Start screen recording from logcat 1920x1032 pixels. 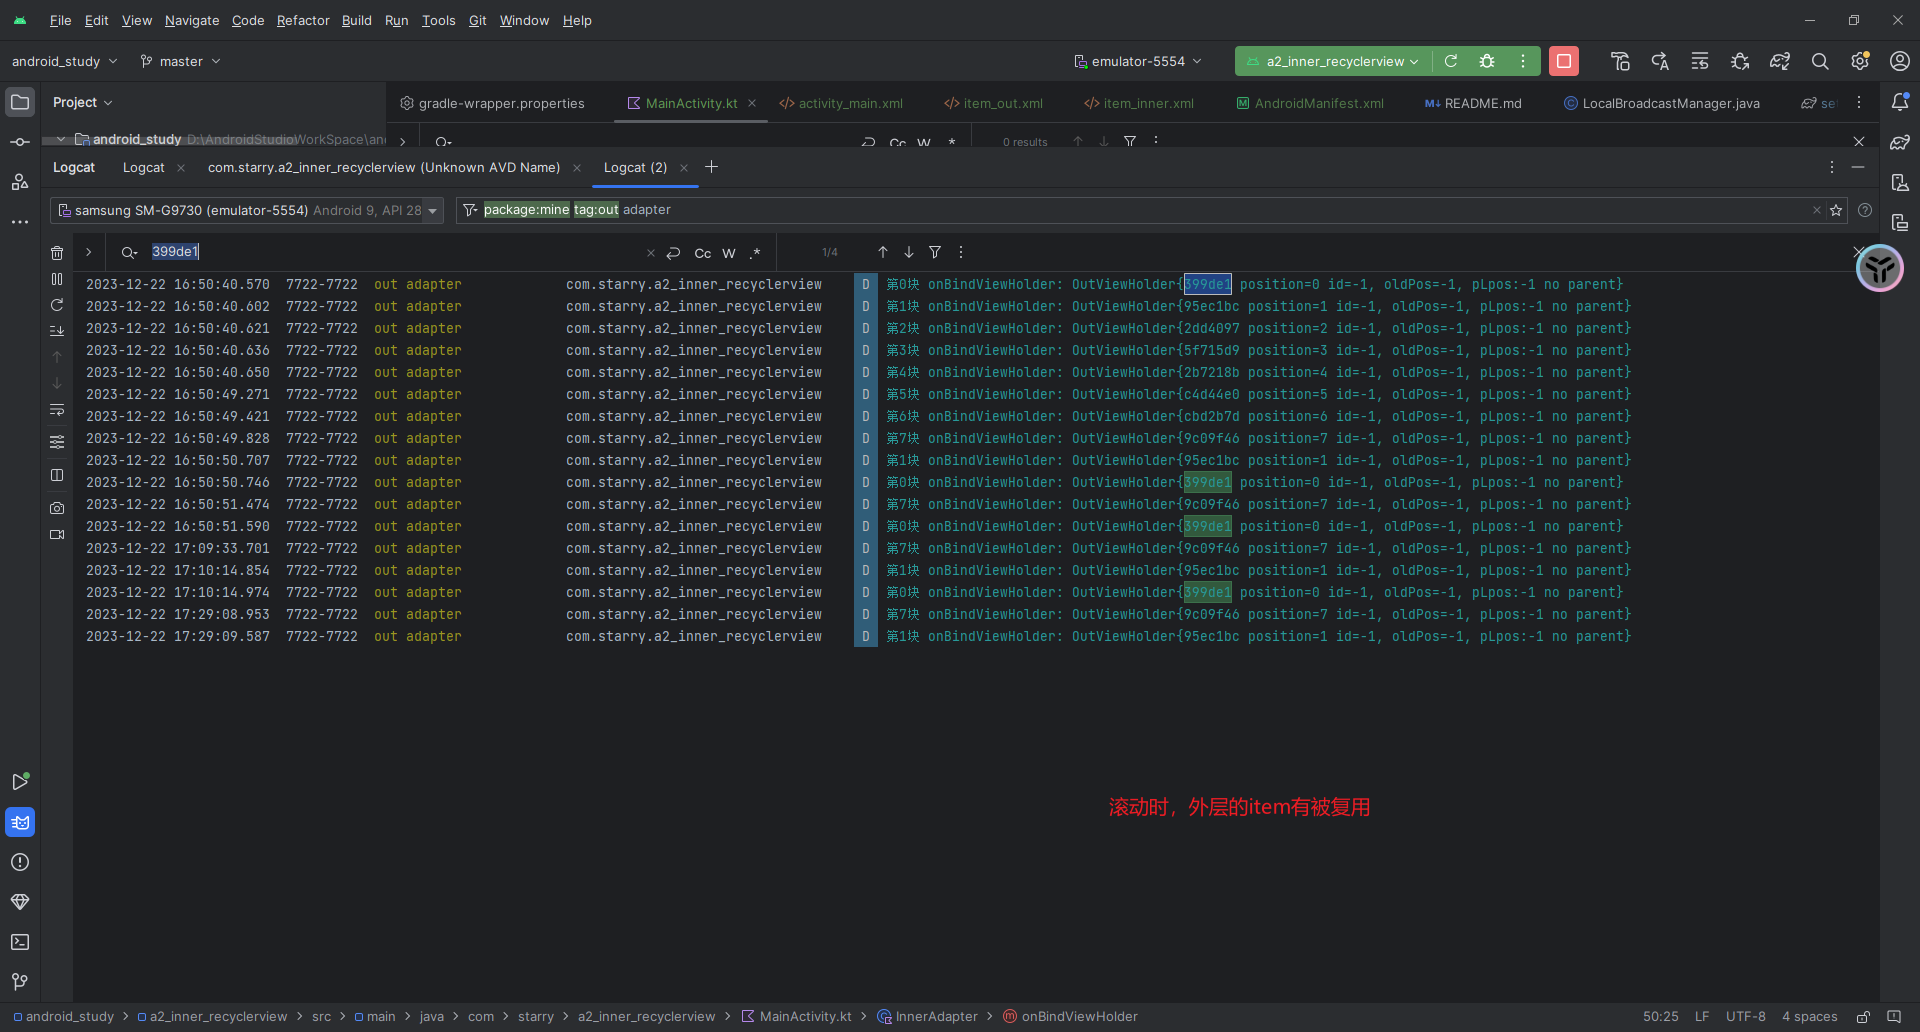pos(57,534)
